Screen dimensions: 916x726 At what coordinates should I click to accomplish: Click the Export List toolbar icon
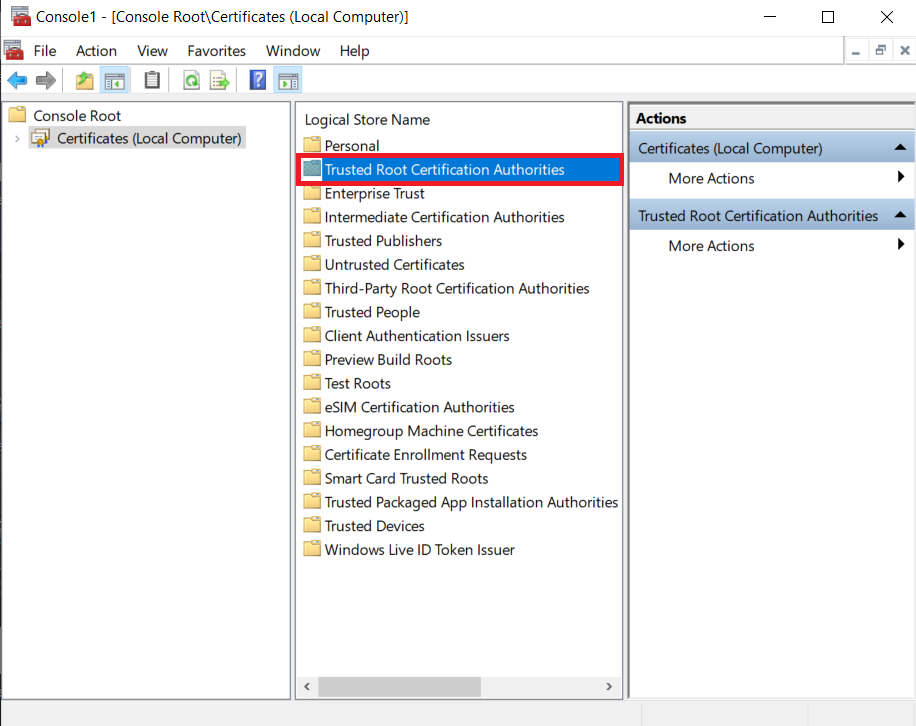pos(220,80)
